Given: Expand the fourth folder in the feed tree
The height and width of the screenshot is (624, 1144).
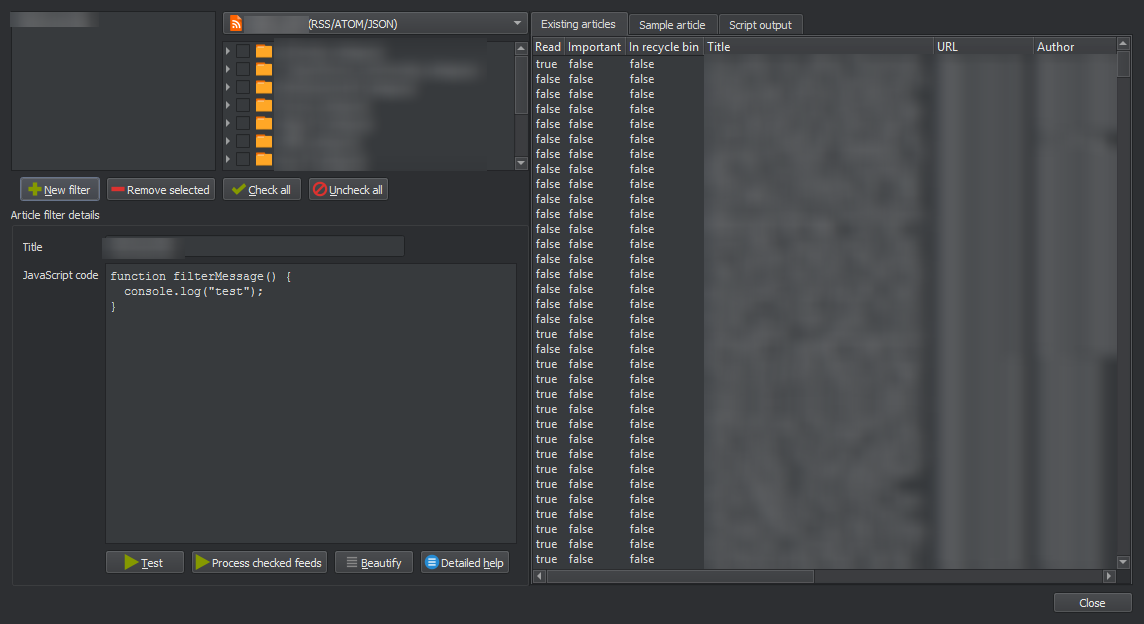Looking at the screenshot, I should click(x=228, y=105).
